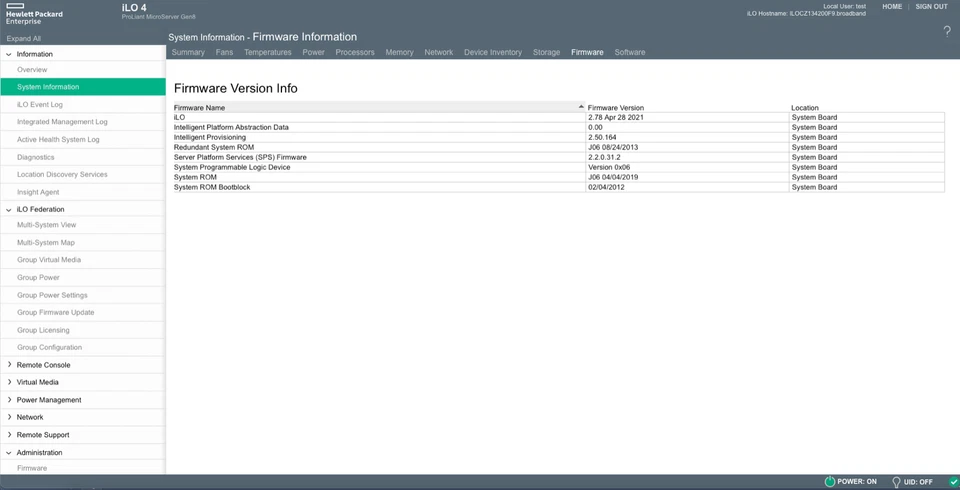The width and height of the screenshot is (960, 490).
Task: Open Diagnostics in sidebar
Action: [83, 157]
